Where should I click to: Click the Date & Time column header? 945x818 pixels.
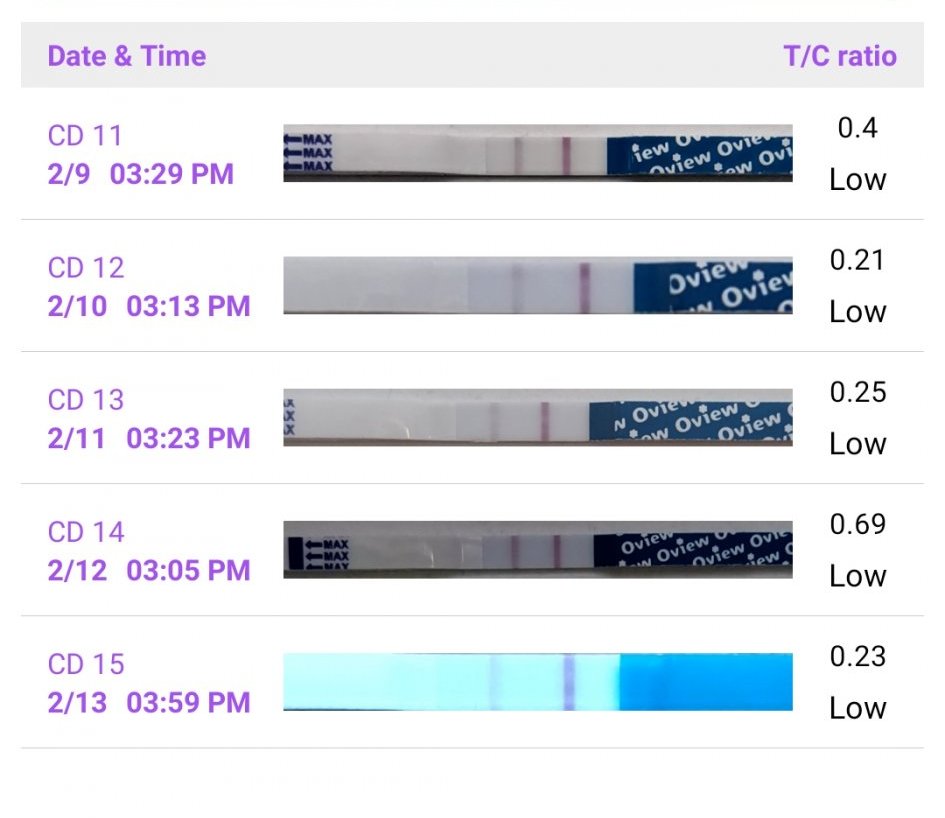pos(126,56)
